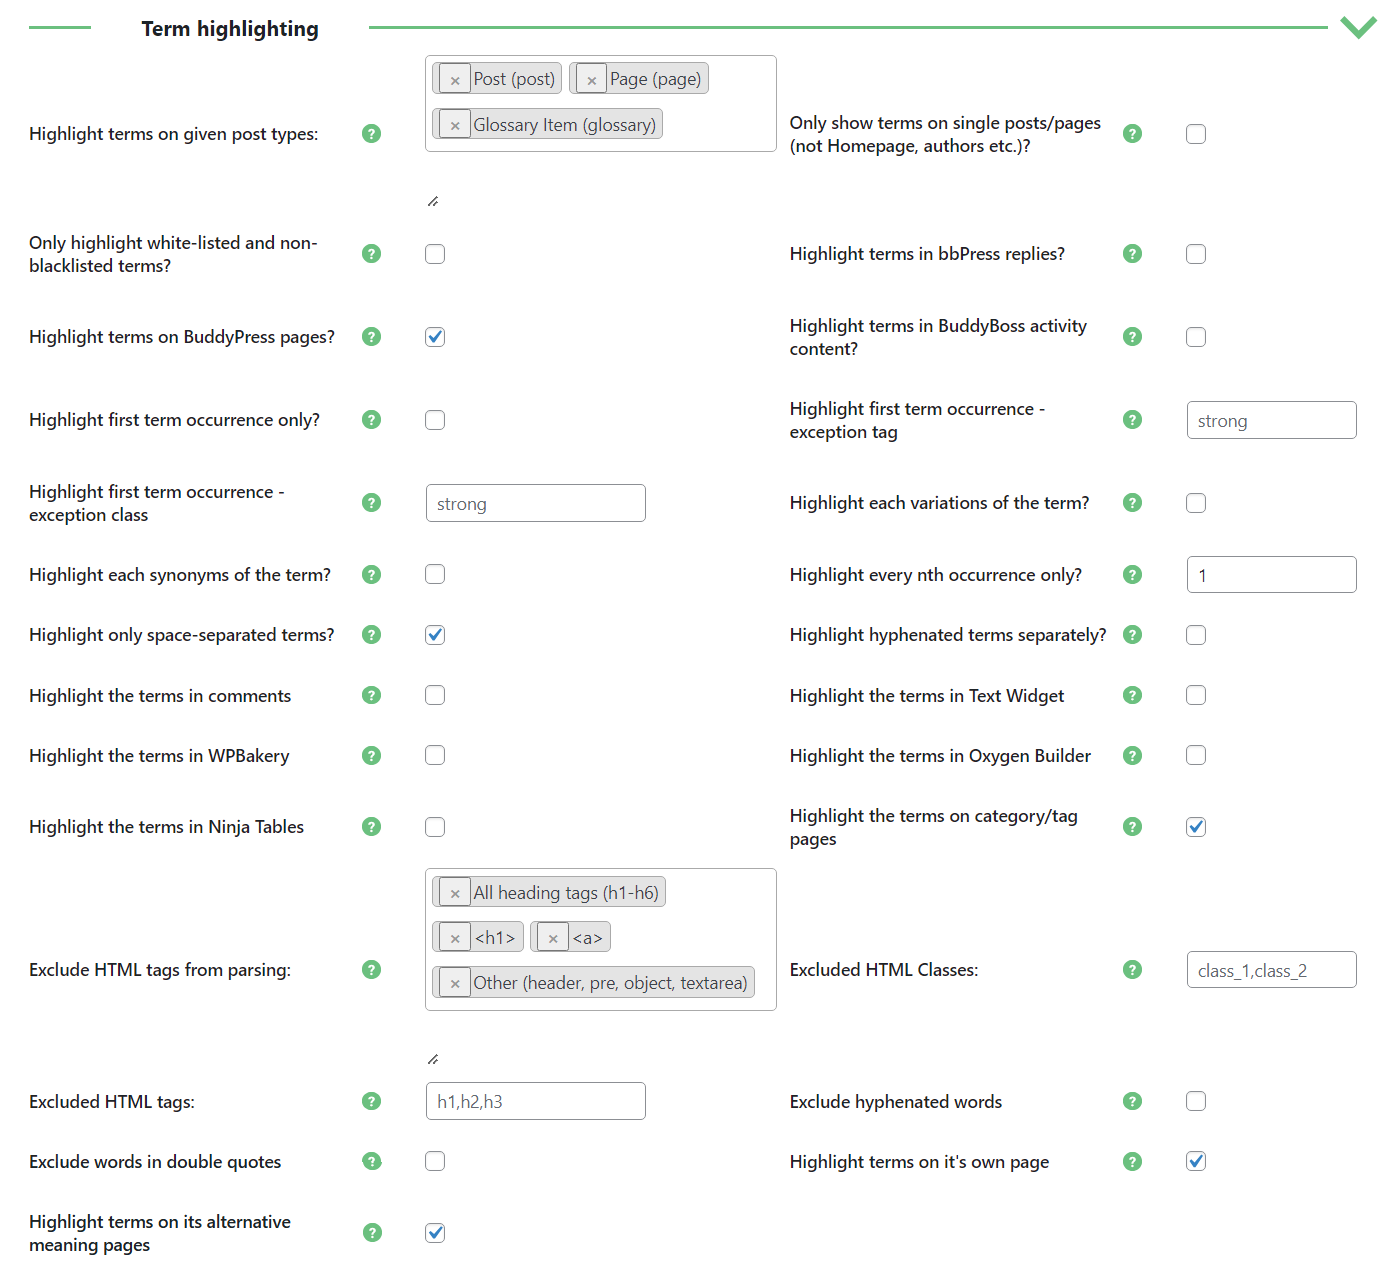
Task: Tick Highlight terms in bbPress replies
Action: (x=1196, y=254)
